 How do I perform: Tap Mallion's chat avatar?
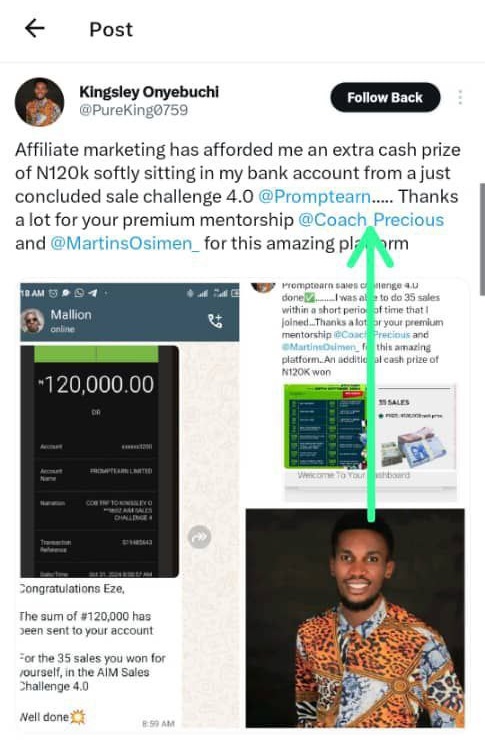33,321
